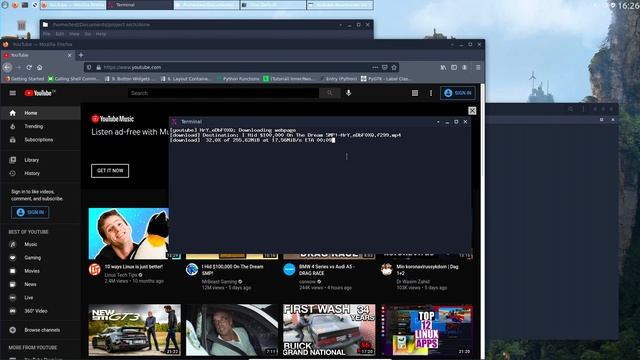Open BMW 4 Series vs Audi A5 video title
The height and width of the screenshot is (360, 640).
(327, 270)
